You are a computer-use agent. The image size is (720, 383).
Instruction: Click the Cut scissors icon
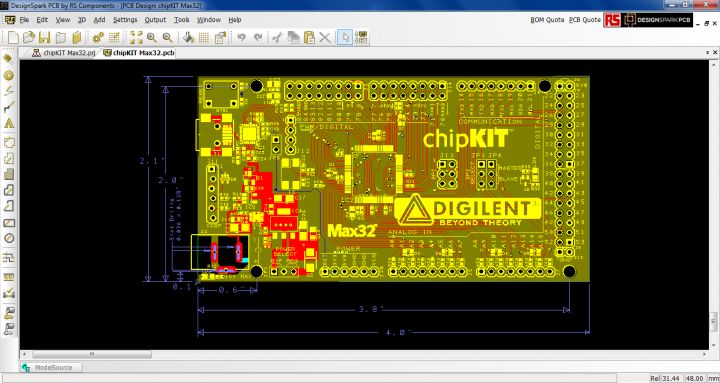276,37
